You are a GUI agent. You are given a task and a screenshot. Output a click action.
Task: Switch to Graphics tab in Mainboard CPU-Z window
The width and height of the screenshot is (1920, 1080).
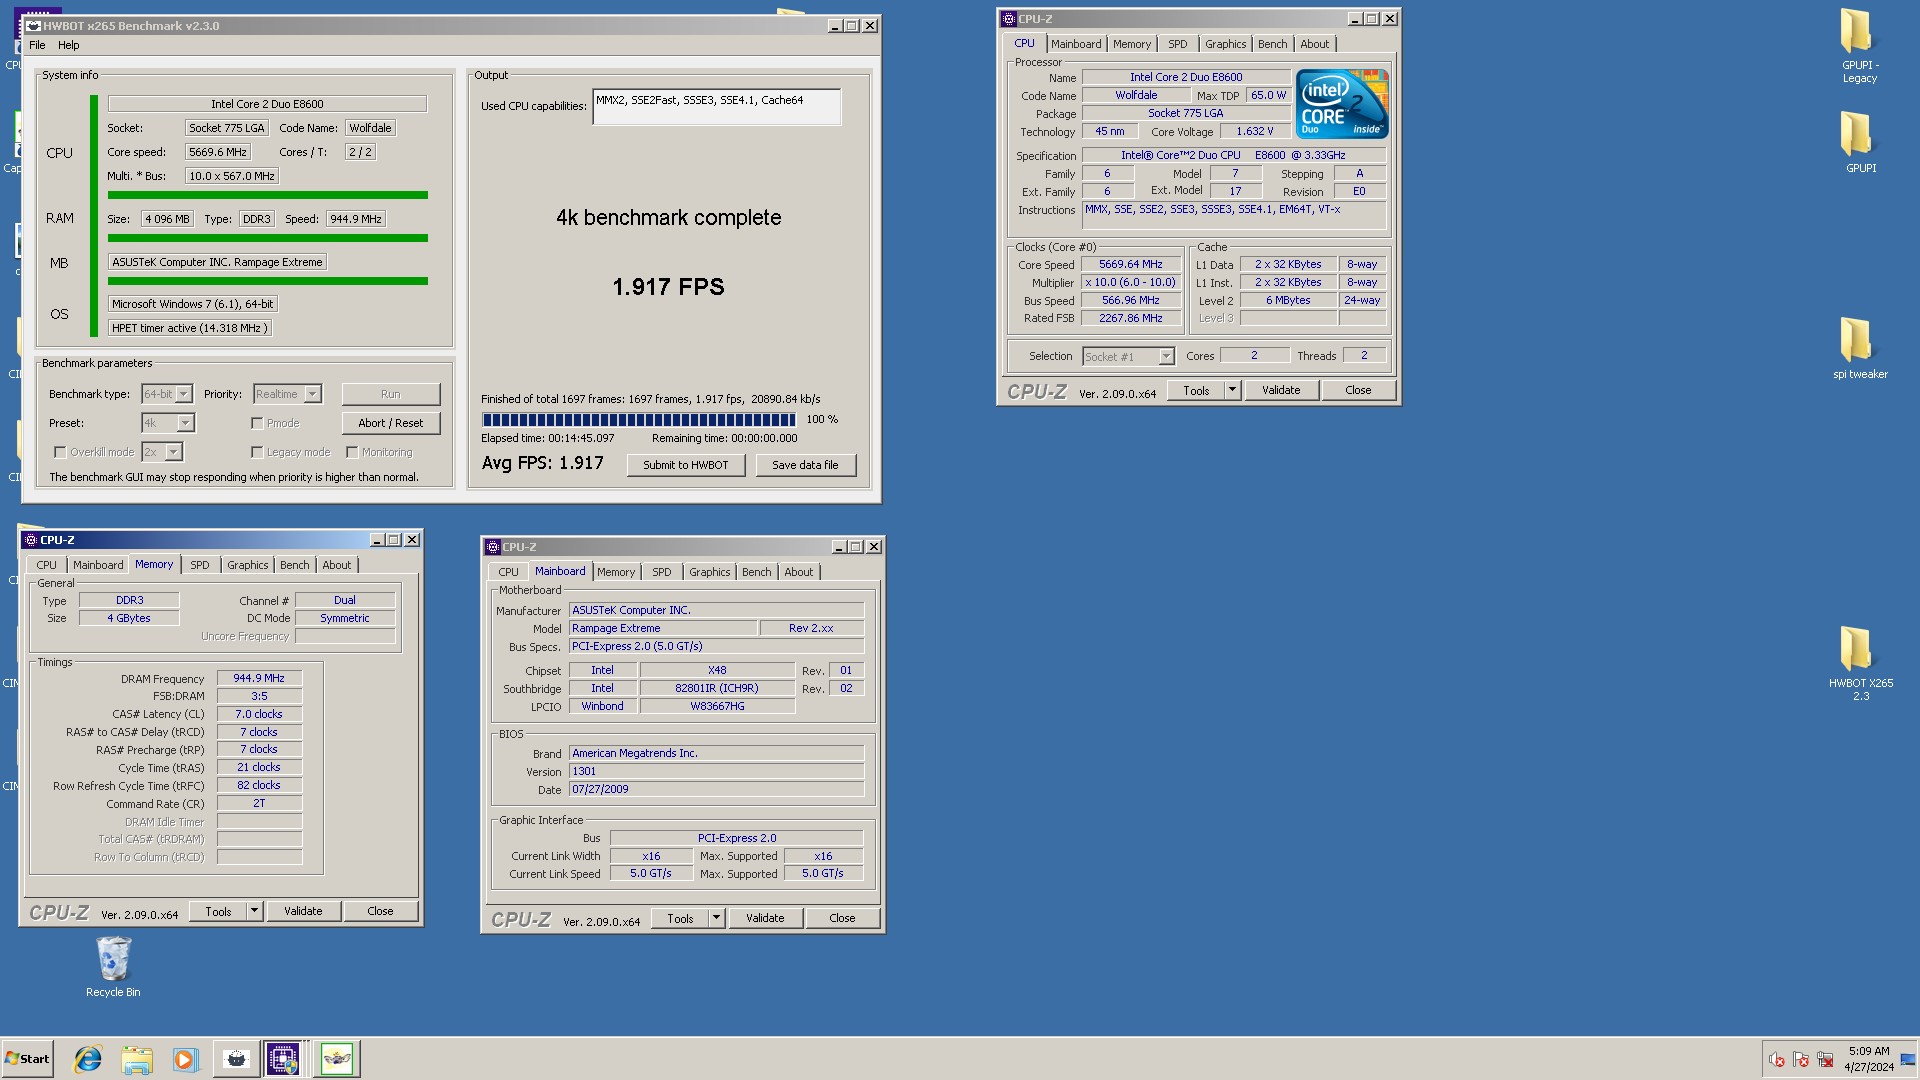(710, 572)
